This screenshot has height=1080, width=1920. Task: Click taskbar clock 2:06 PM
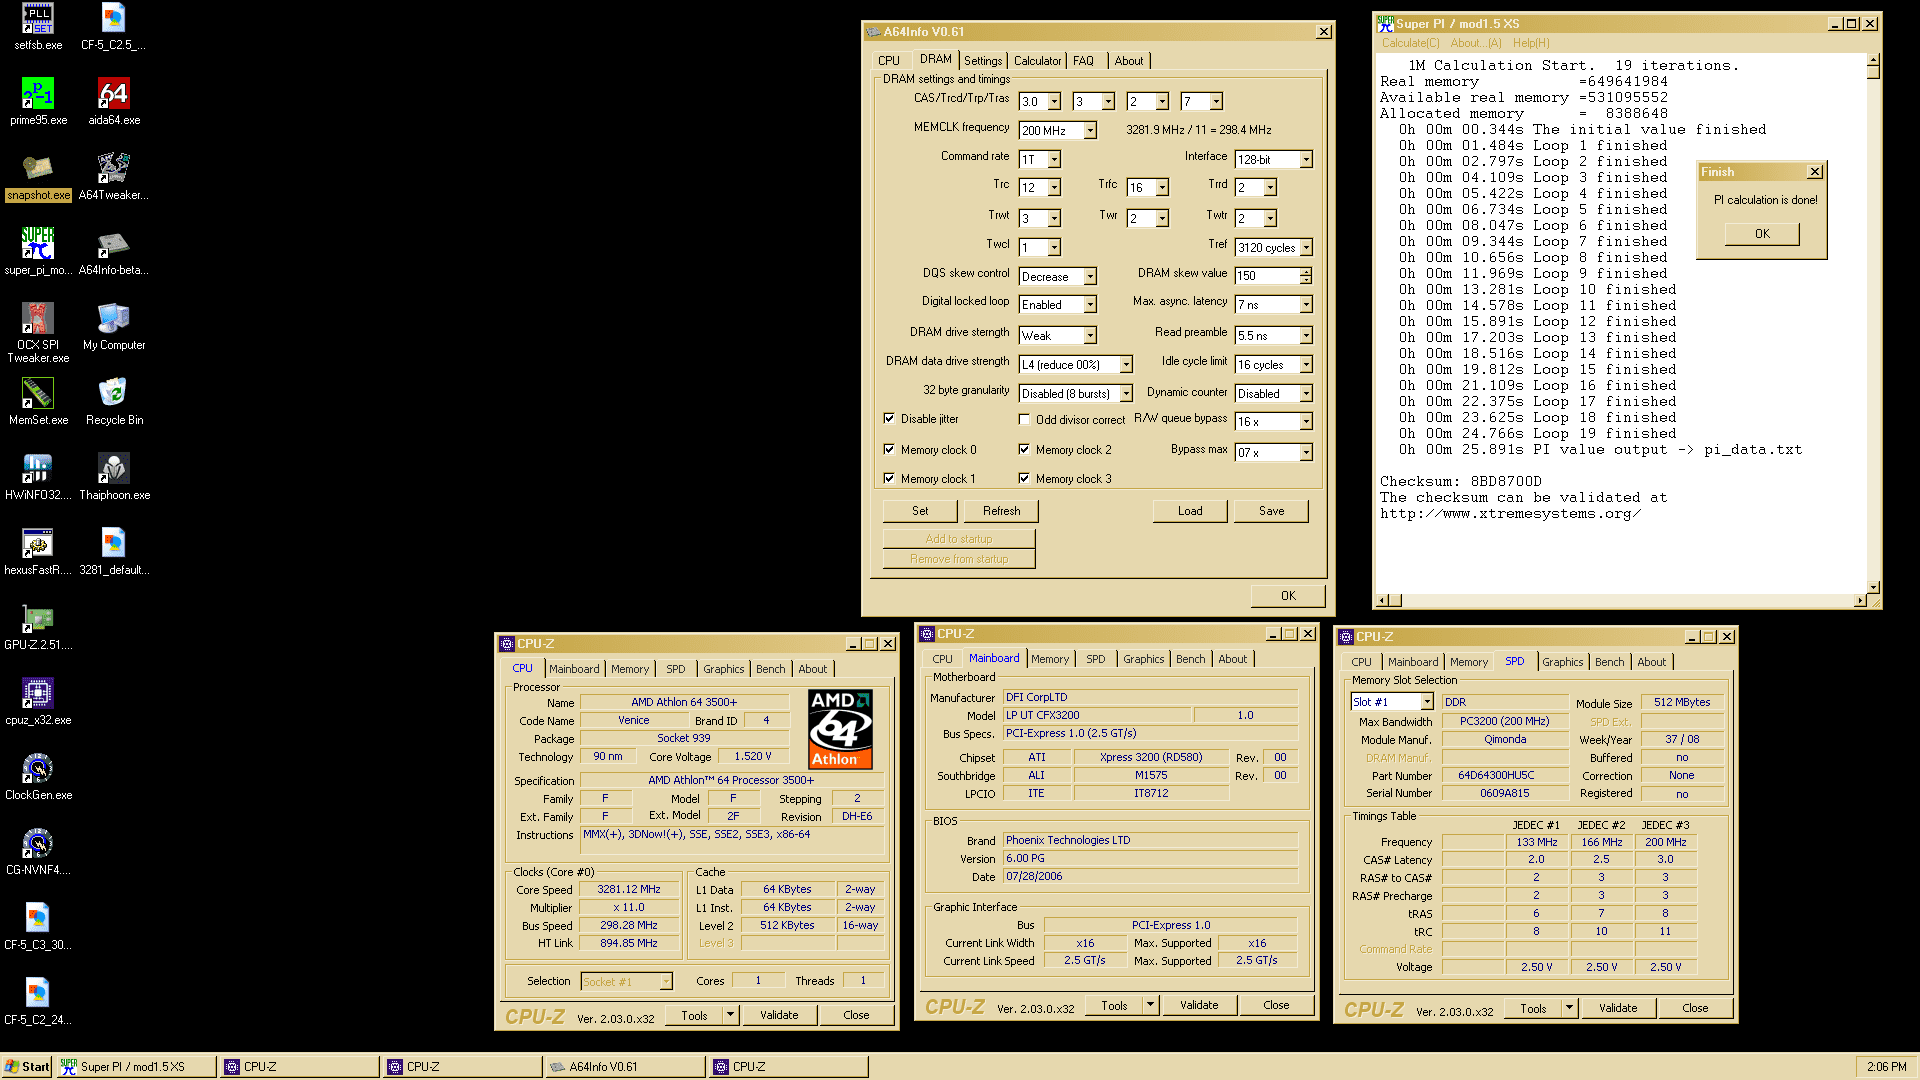coord(1886,1067)
